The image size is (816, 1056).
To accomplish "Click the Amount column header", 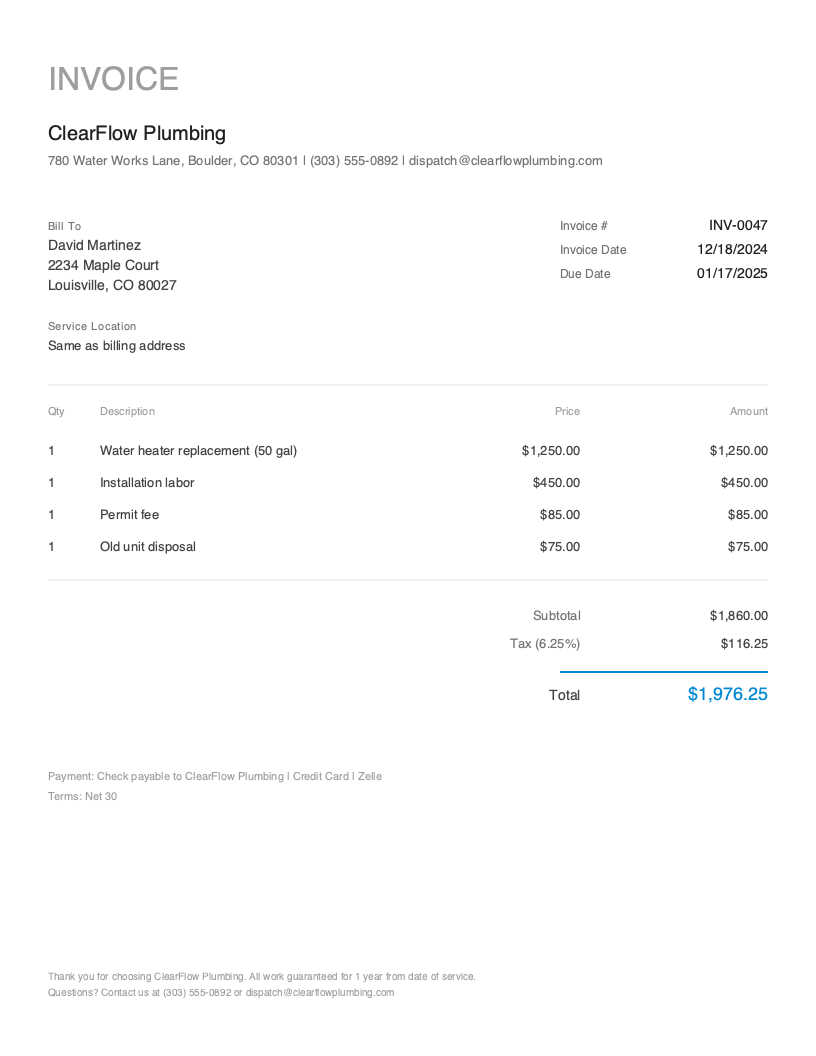I will pos(749,411).
